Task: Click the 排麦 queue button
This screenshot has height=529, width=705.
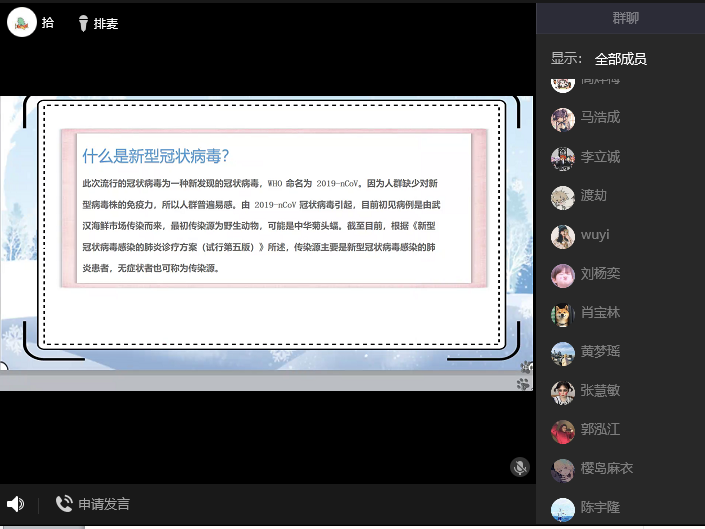Action: (x=106, y=23)
